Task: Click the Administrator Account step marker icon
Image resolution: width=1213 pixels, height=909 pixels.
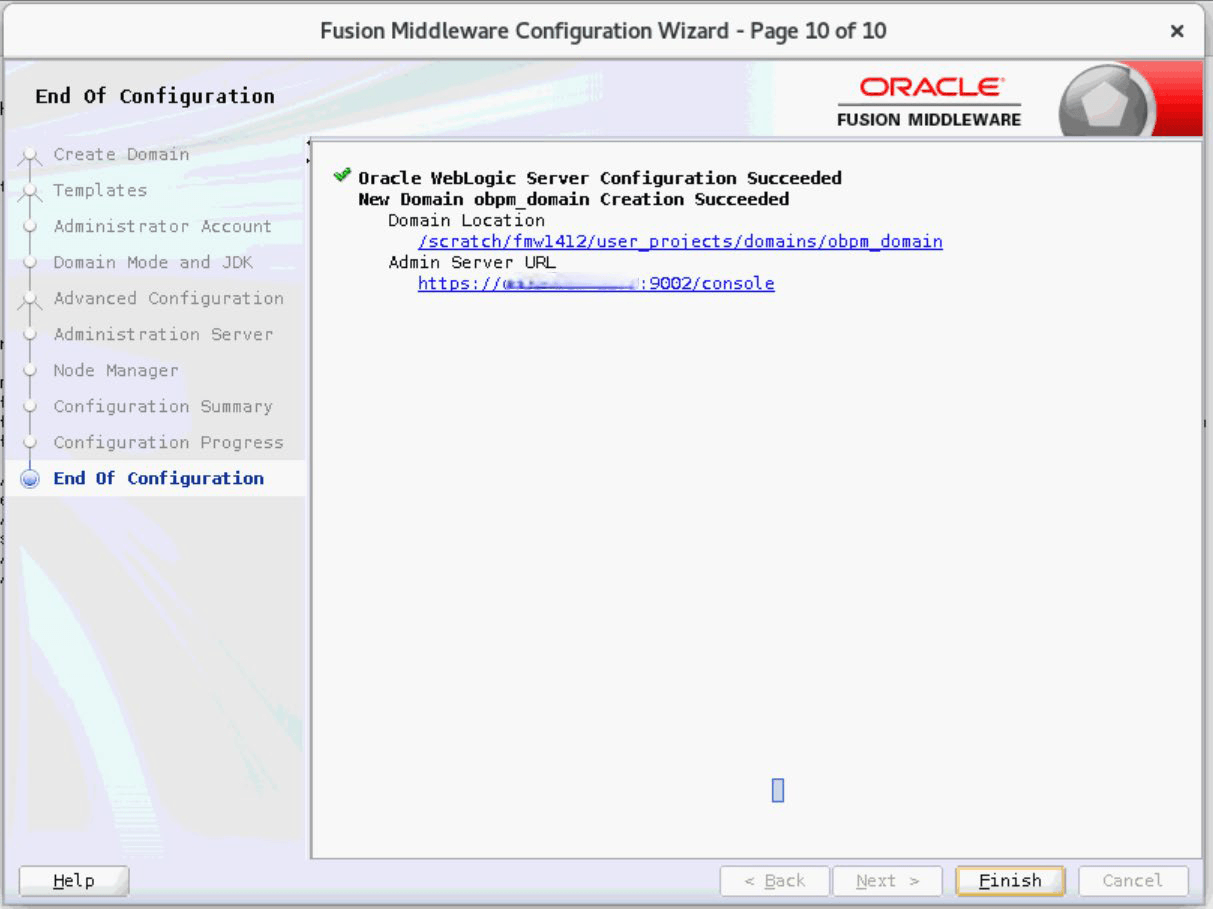Action: click(30, 226)
